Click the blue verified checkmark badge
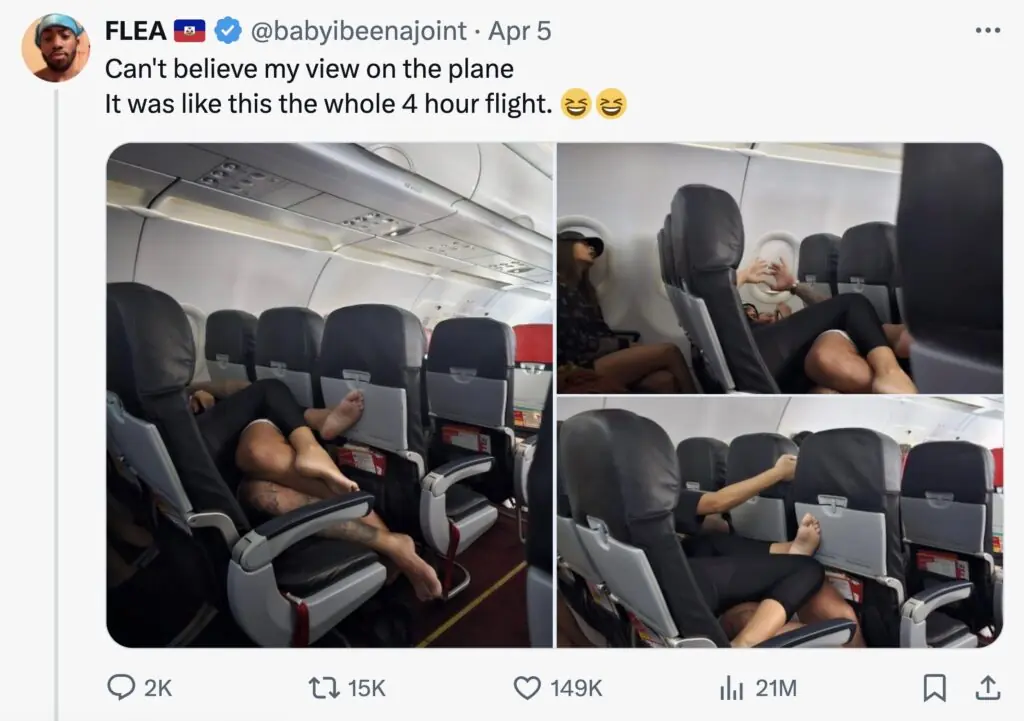 point(228,31)
